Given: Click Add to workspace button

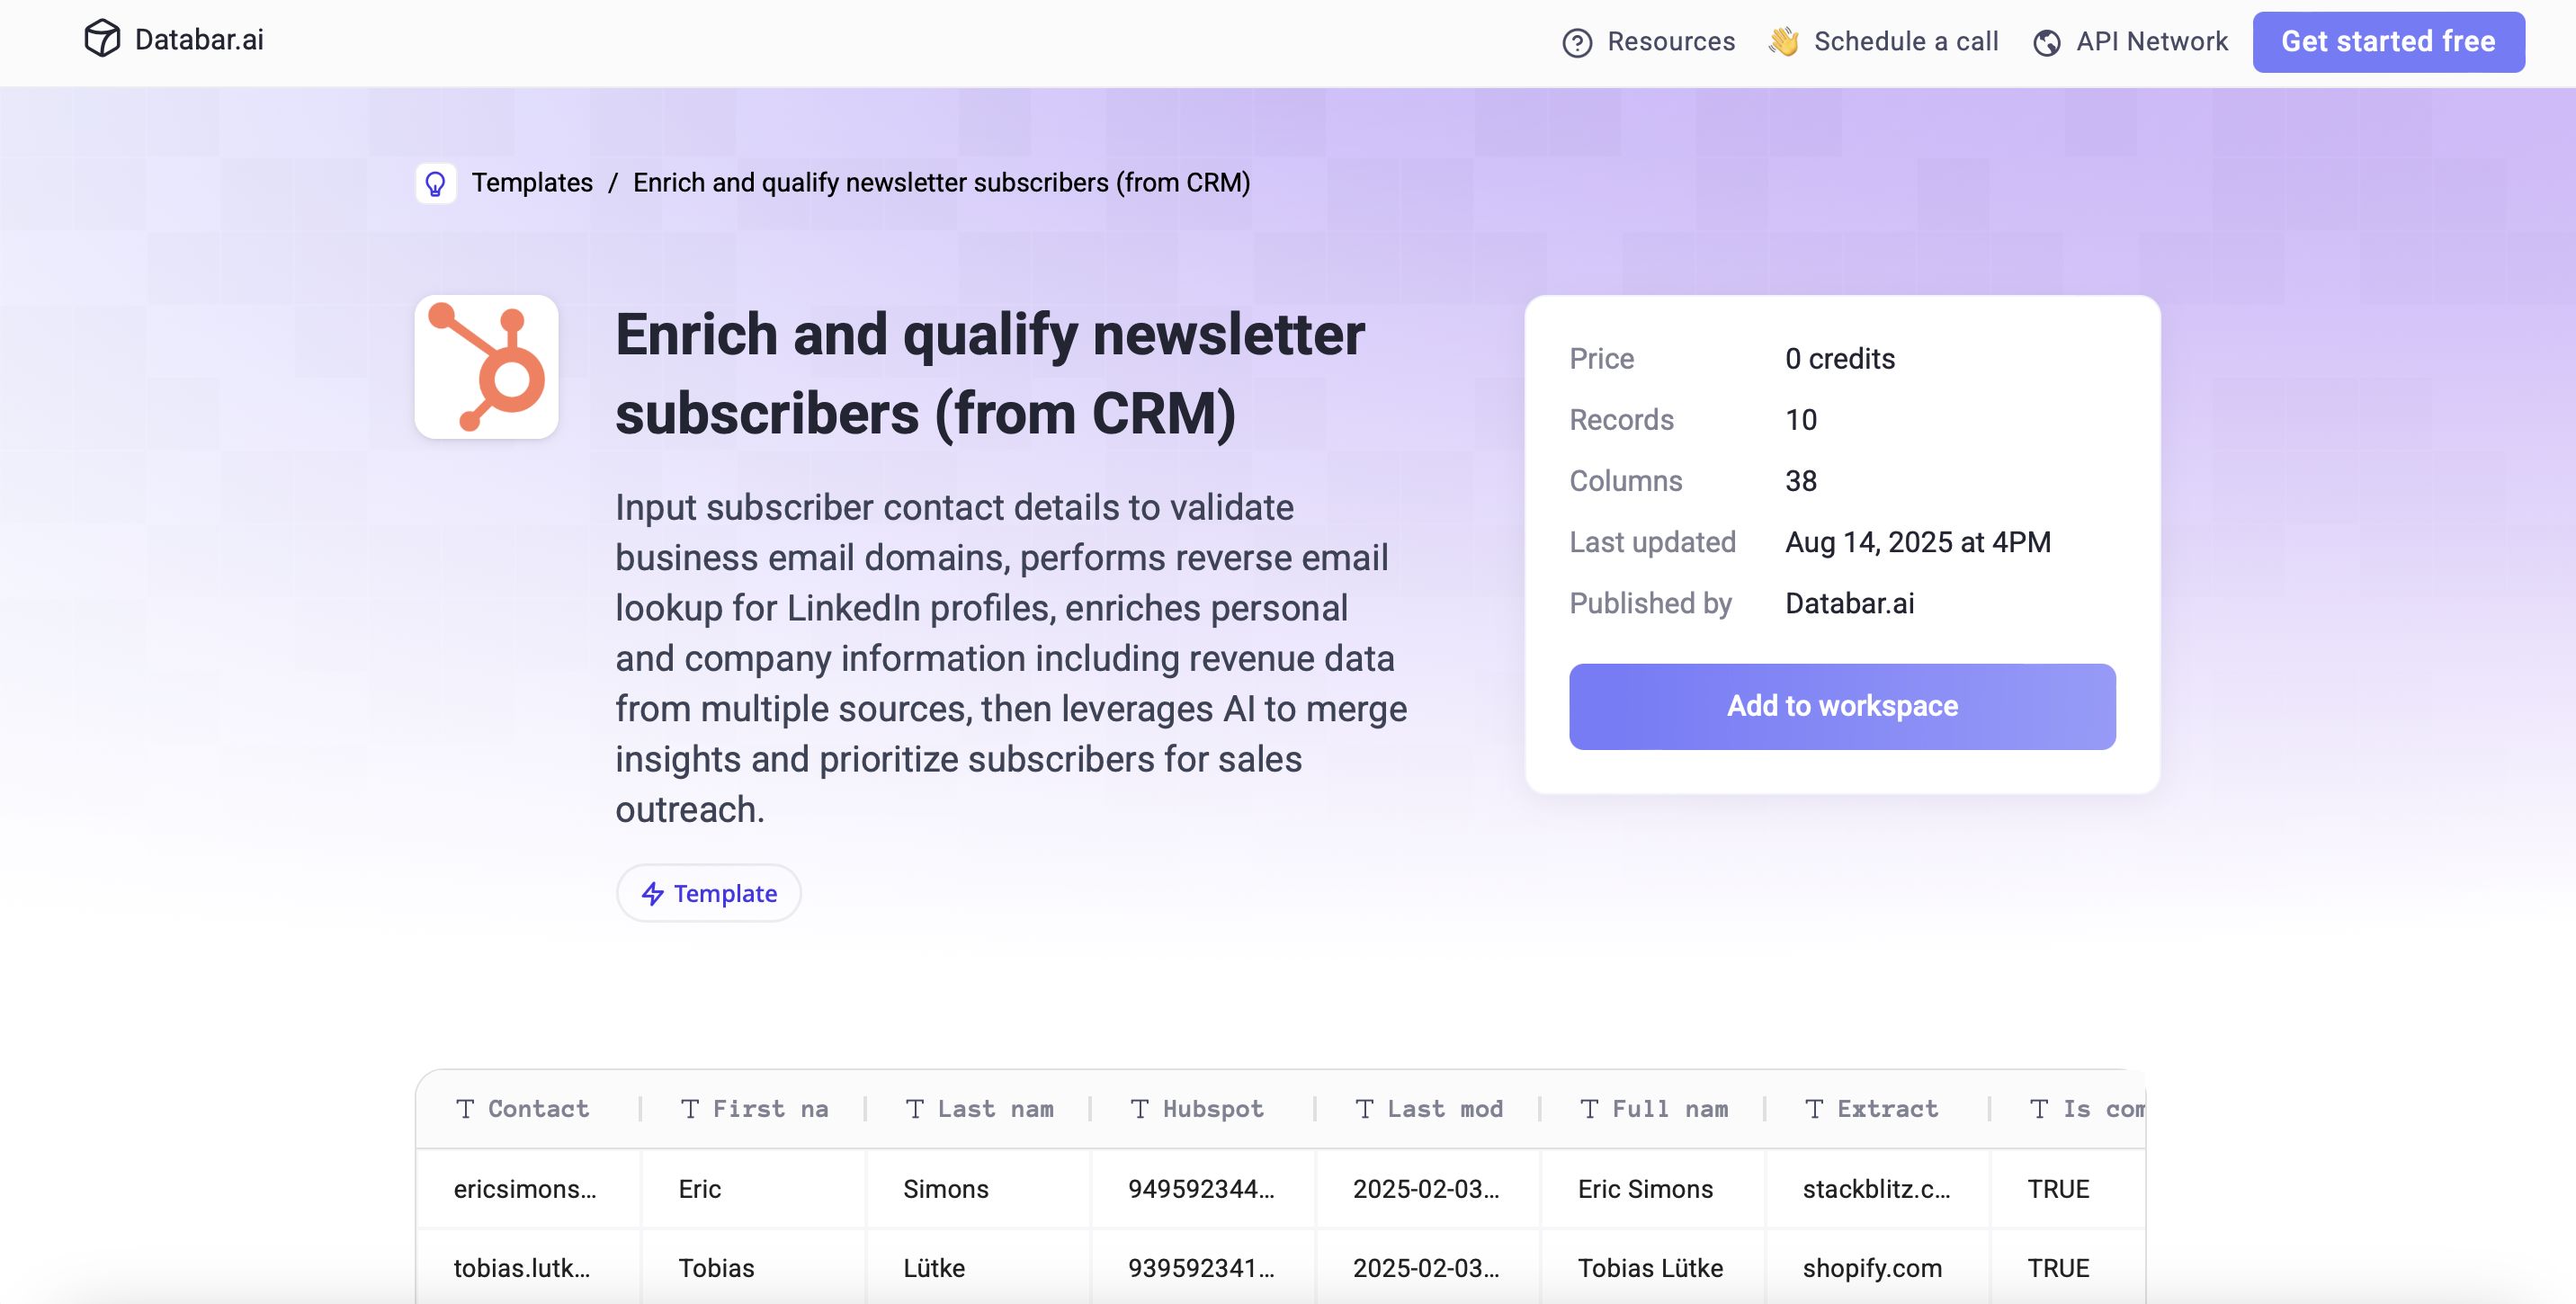Looking at the screenshot, I should click(x=1842, y=706).
